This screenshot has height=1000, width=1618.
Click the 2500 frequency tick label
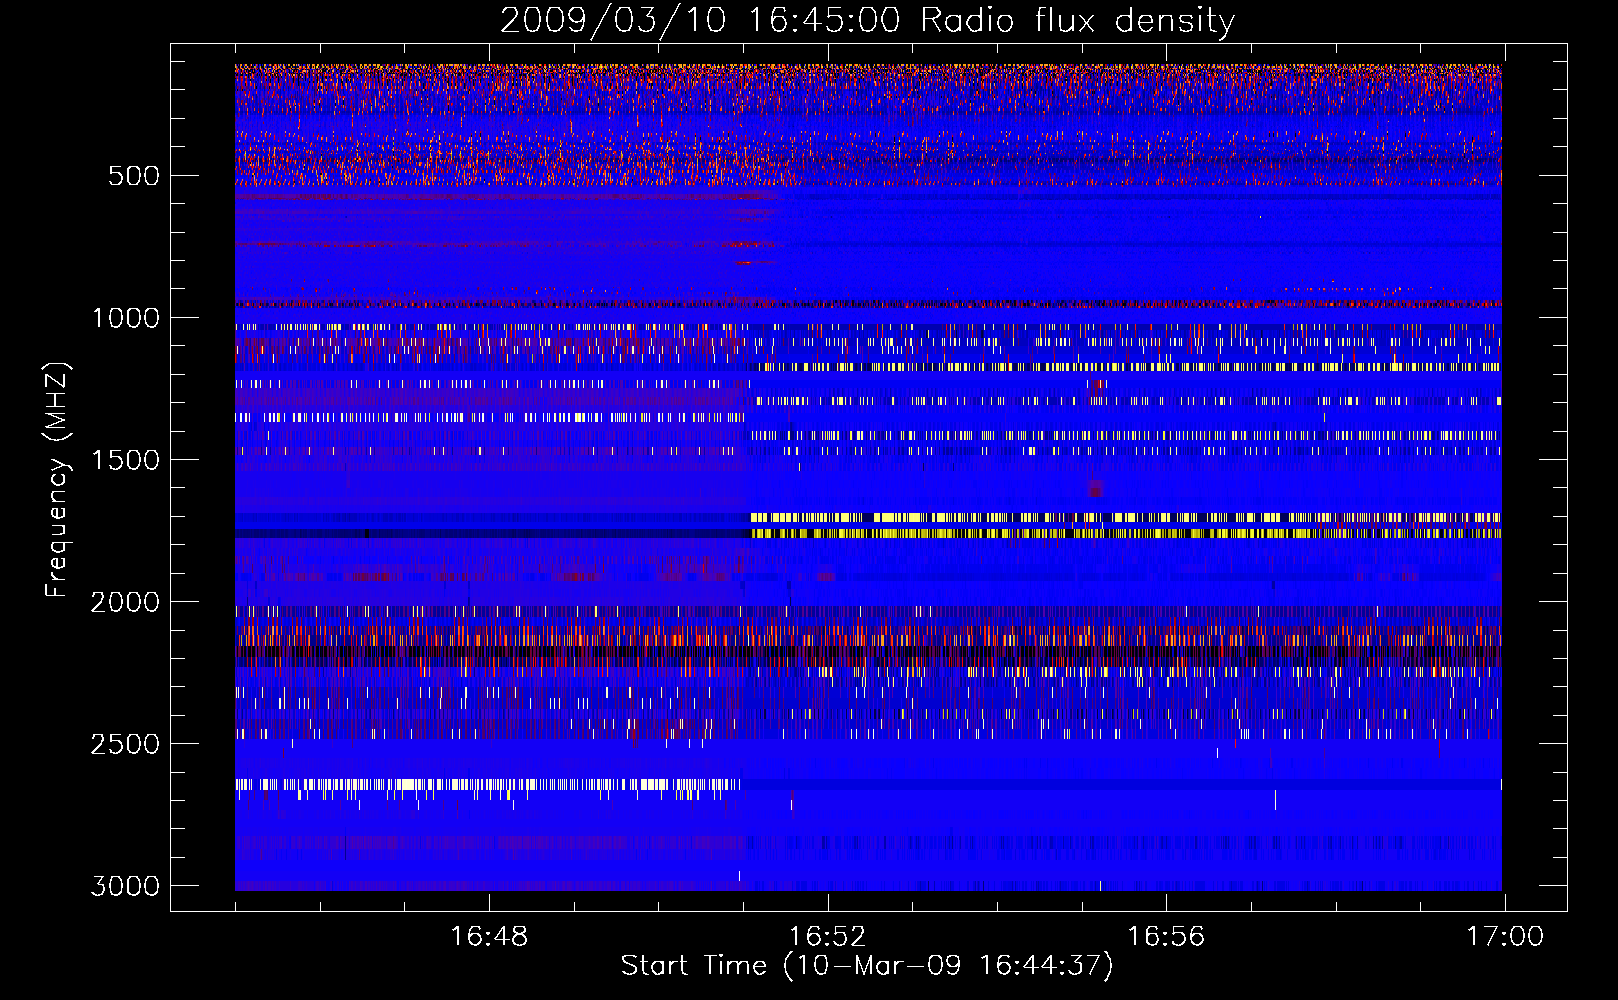125,744
